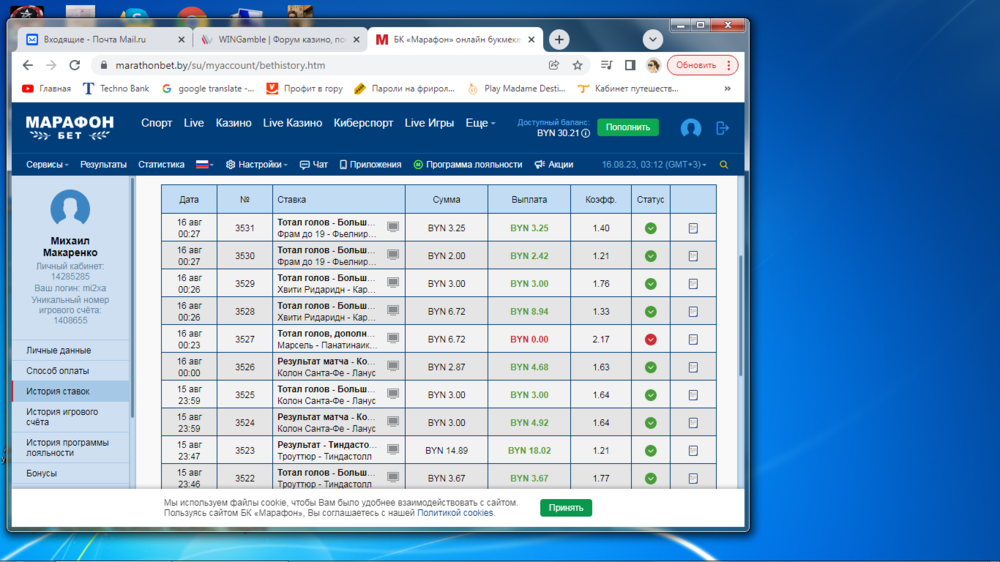Expand the Сервисы dropdown menu

coord(47,165)
